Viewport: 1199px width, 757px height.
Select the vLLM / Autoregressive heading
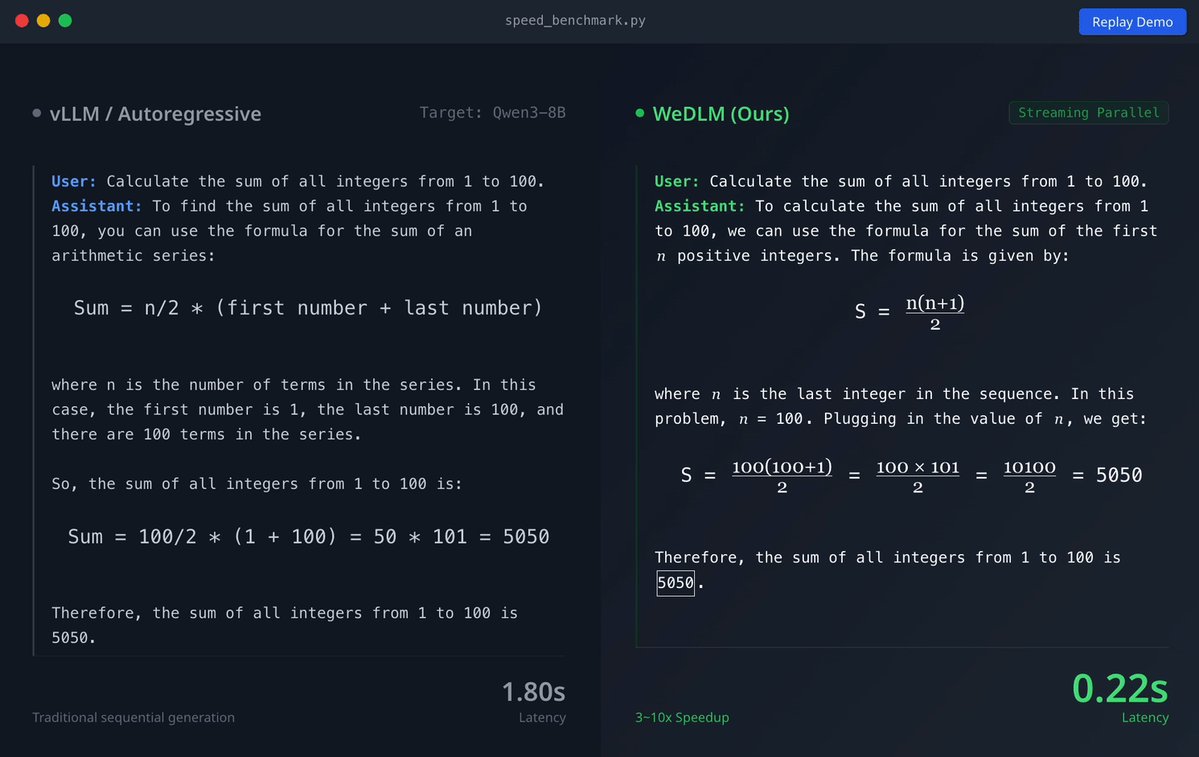pyautogui.click(x=155, y=114)
